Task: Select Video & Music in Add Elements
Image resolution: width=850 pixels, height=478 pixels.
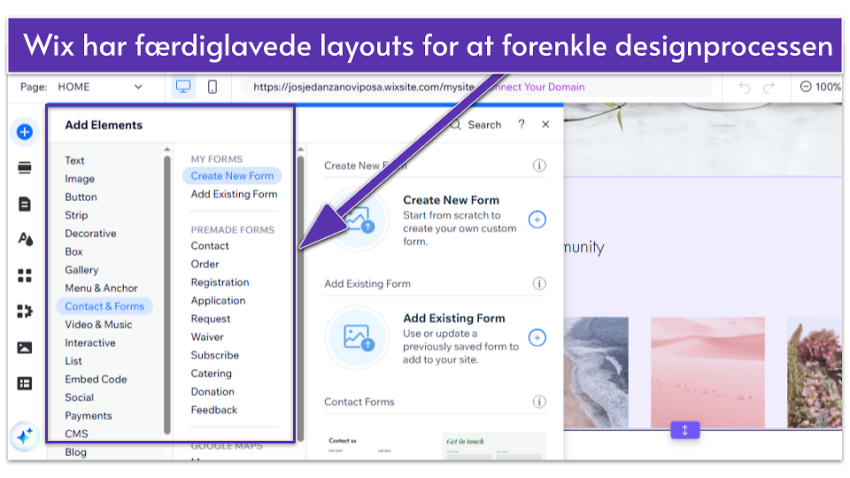Action: (98, 324)
